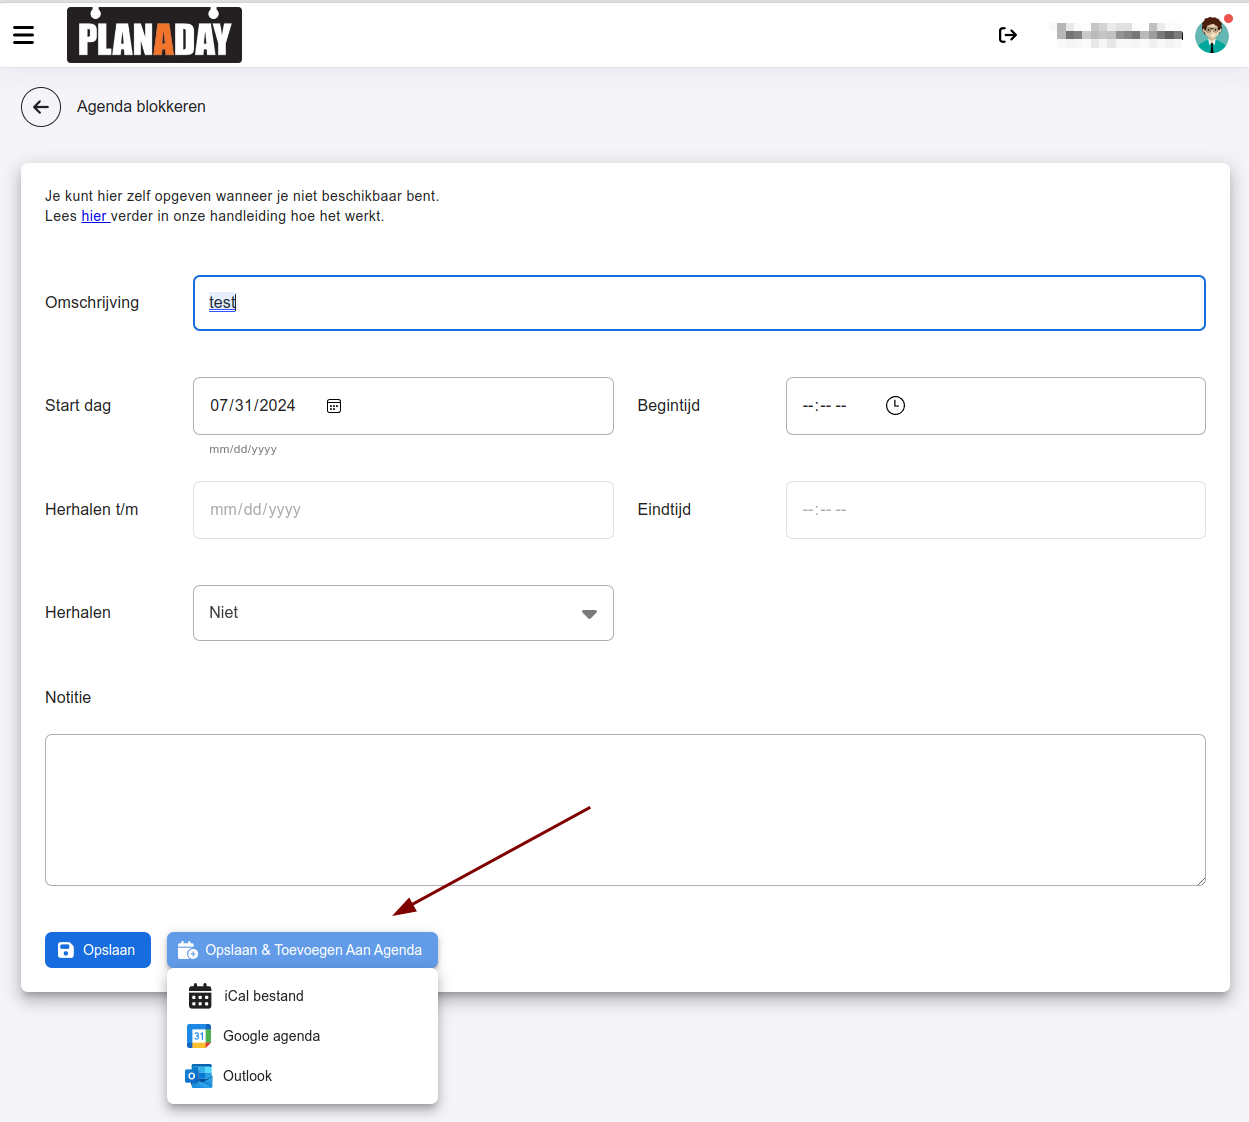Click the Opslaan button
Screen dimensions: 1249x1122
[98, 950]
